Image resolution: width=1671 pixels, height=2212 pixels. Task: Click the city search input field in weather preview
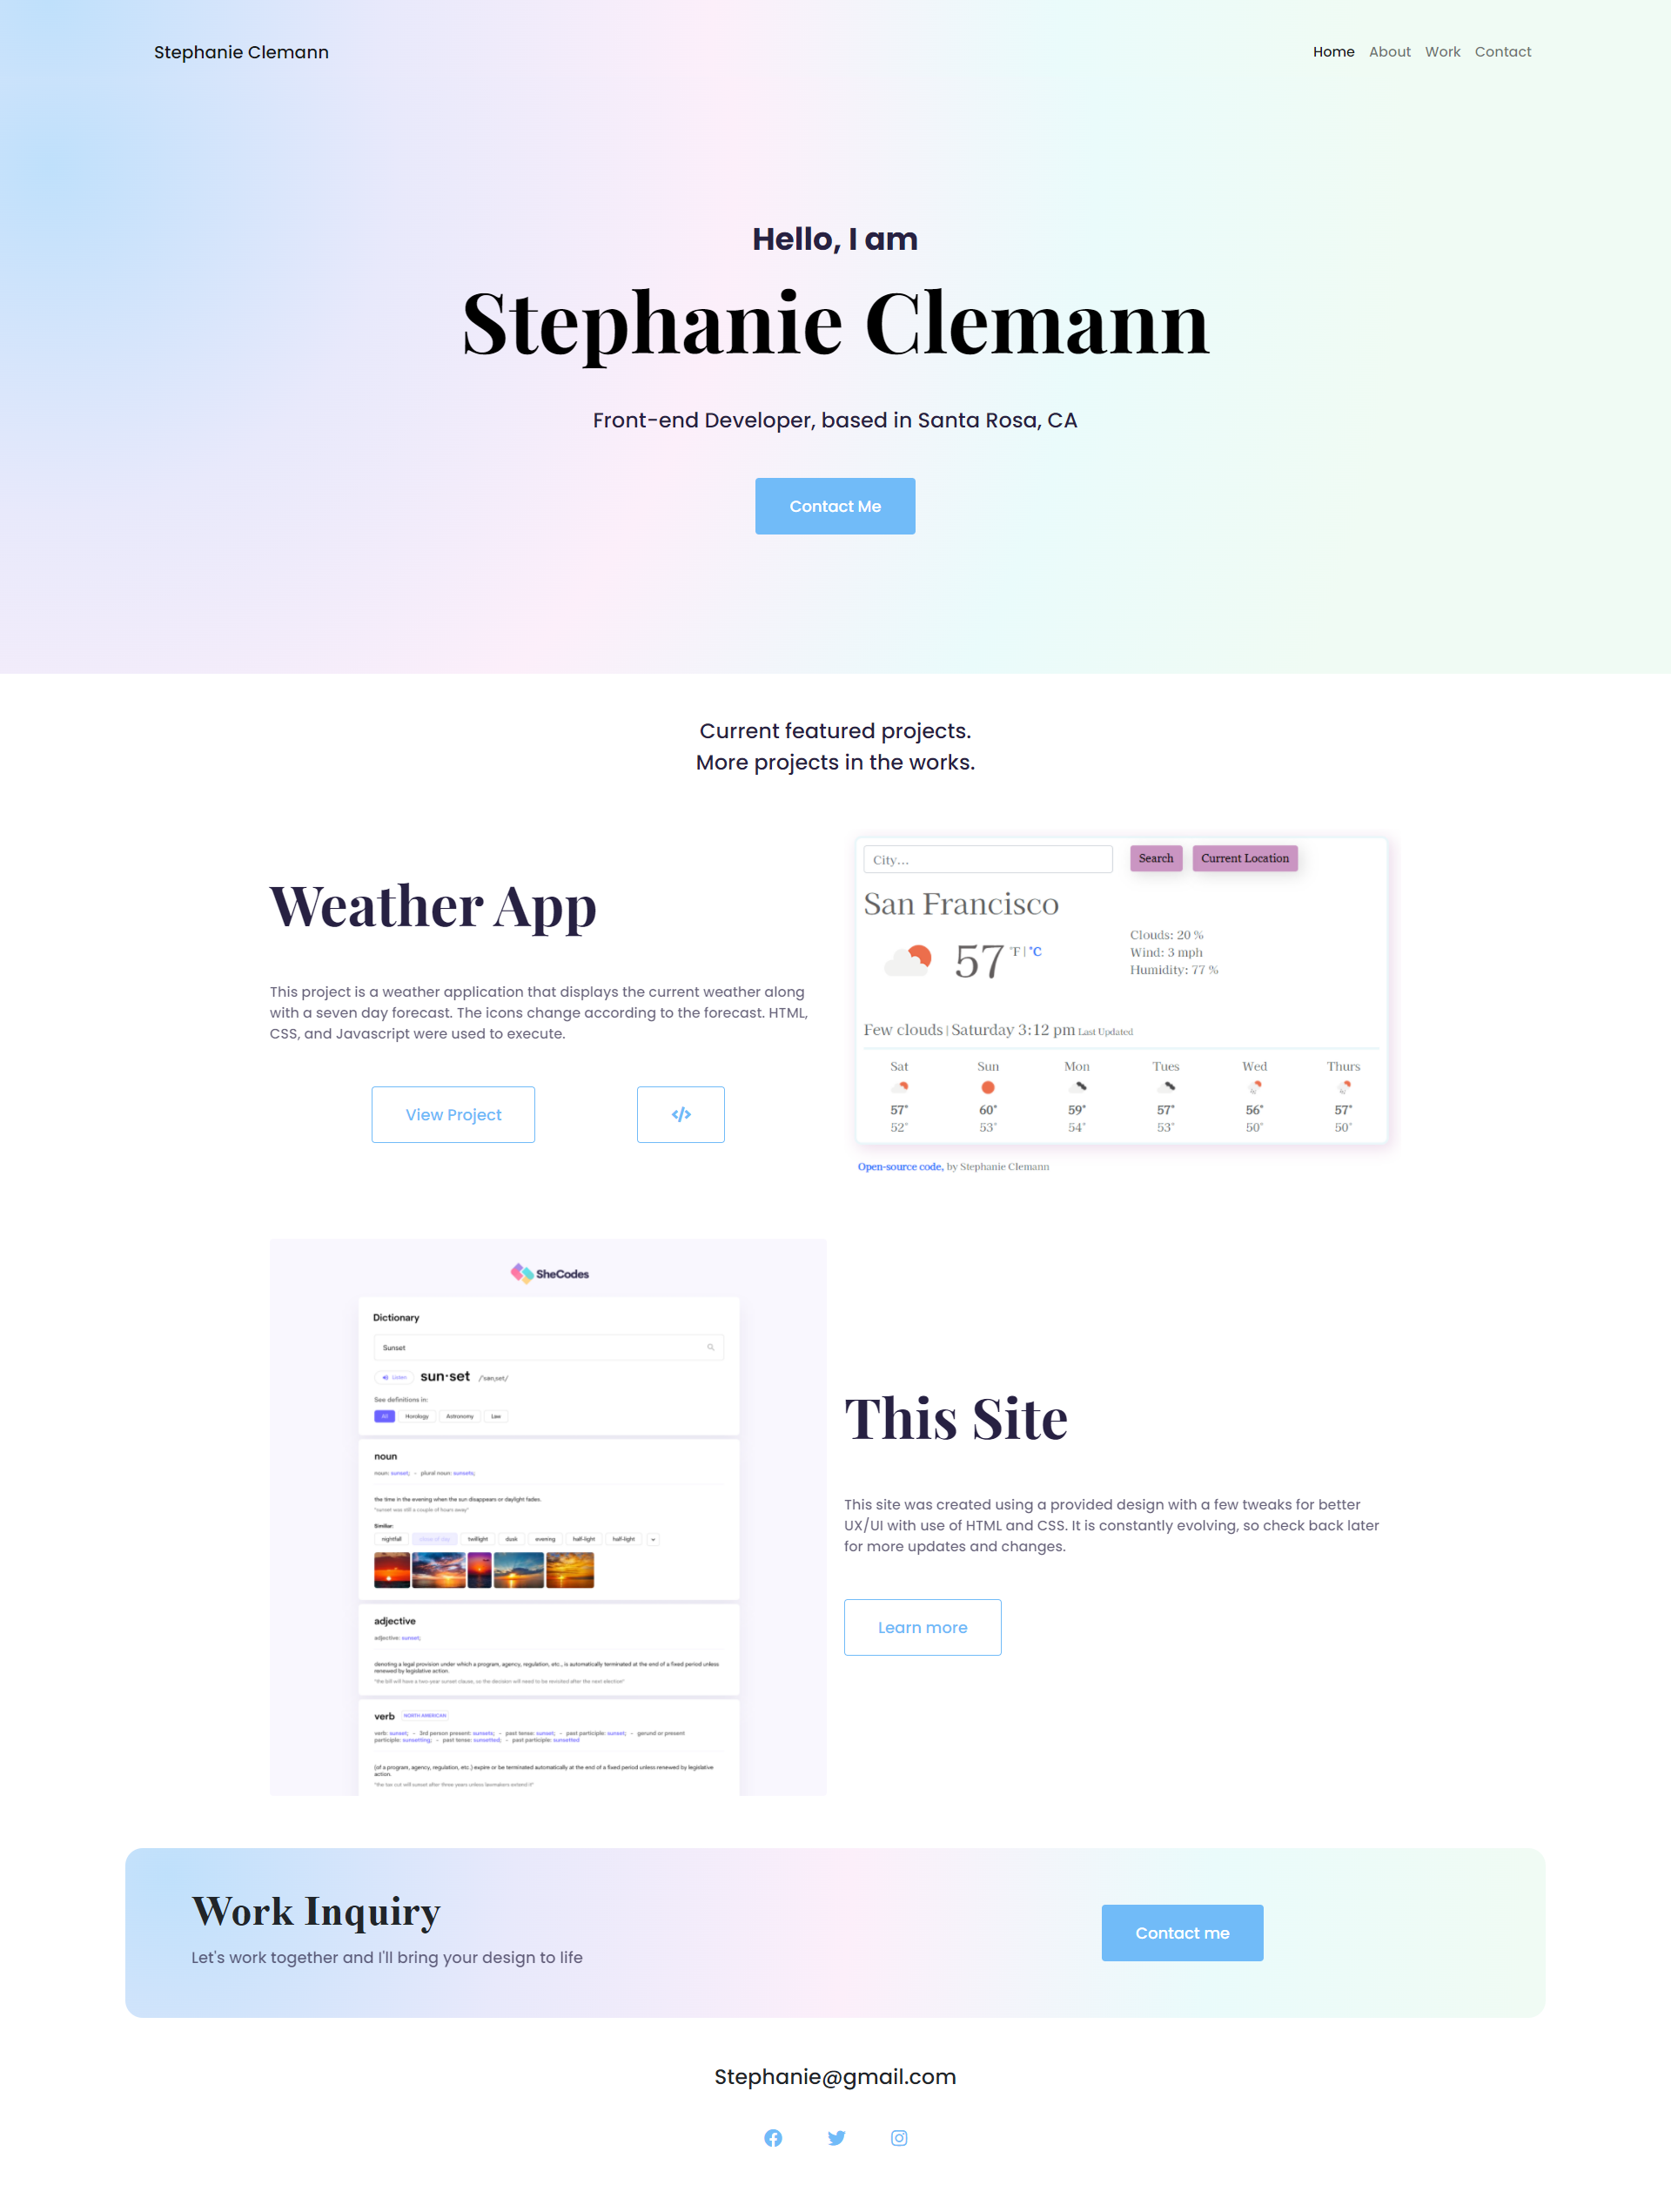986,858
